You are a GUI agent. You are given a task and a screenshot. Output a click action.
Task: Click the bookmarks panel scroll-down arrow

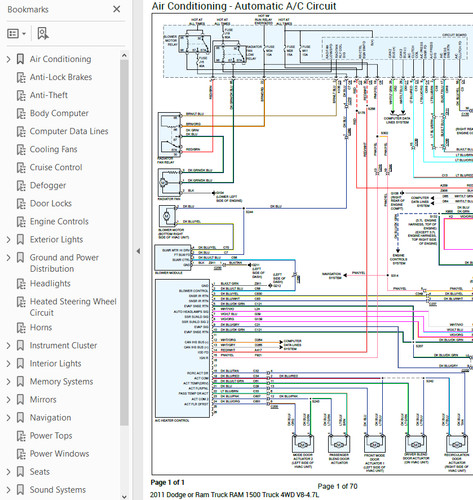coord(124,496)
